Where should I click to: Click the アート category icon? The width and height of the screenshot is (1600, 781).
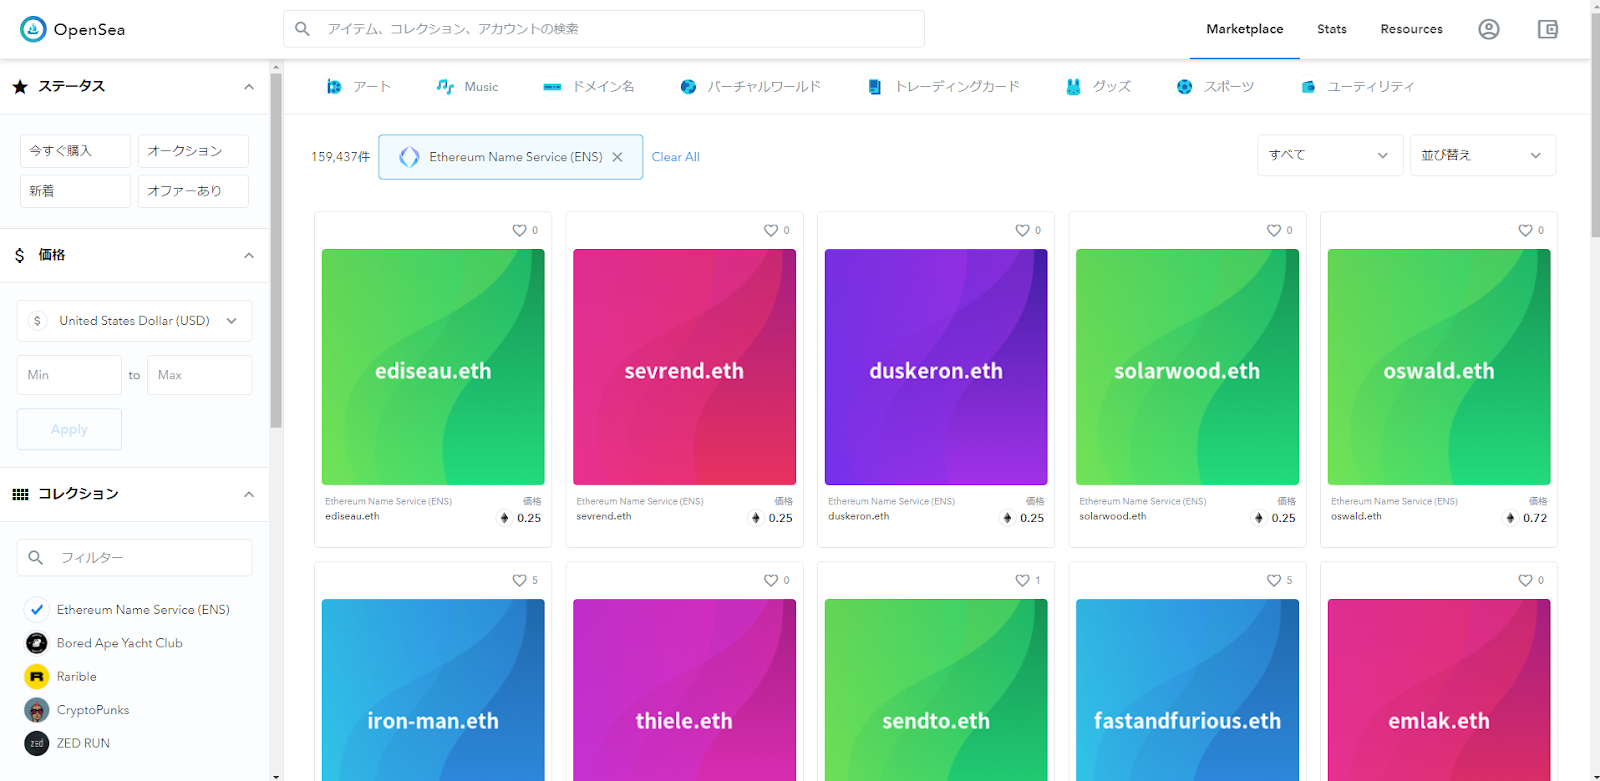tap(334, 87)
